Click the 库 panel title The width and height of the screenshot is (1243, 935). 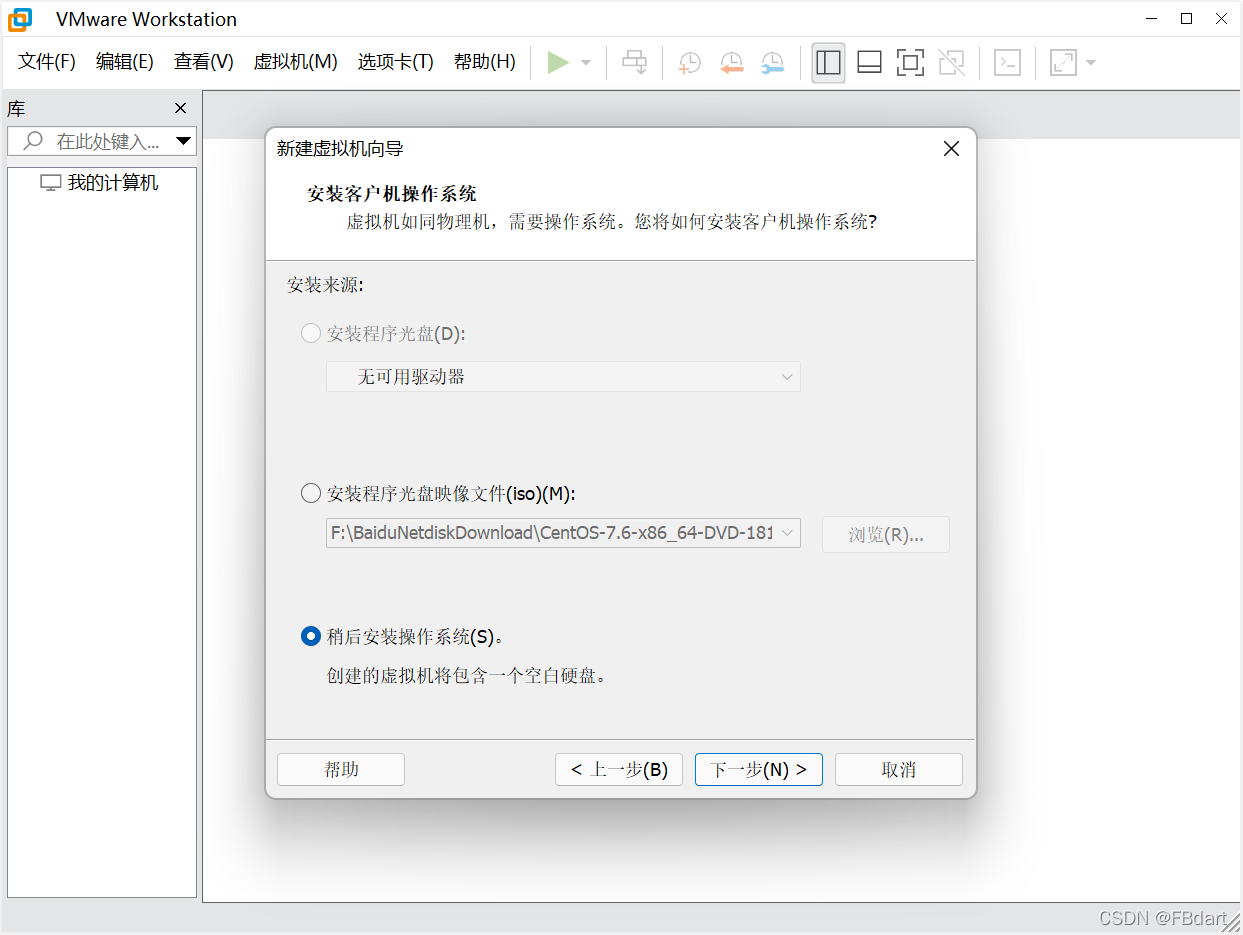coord(16,109)
